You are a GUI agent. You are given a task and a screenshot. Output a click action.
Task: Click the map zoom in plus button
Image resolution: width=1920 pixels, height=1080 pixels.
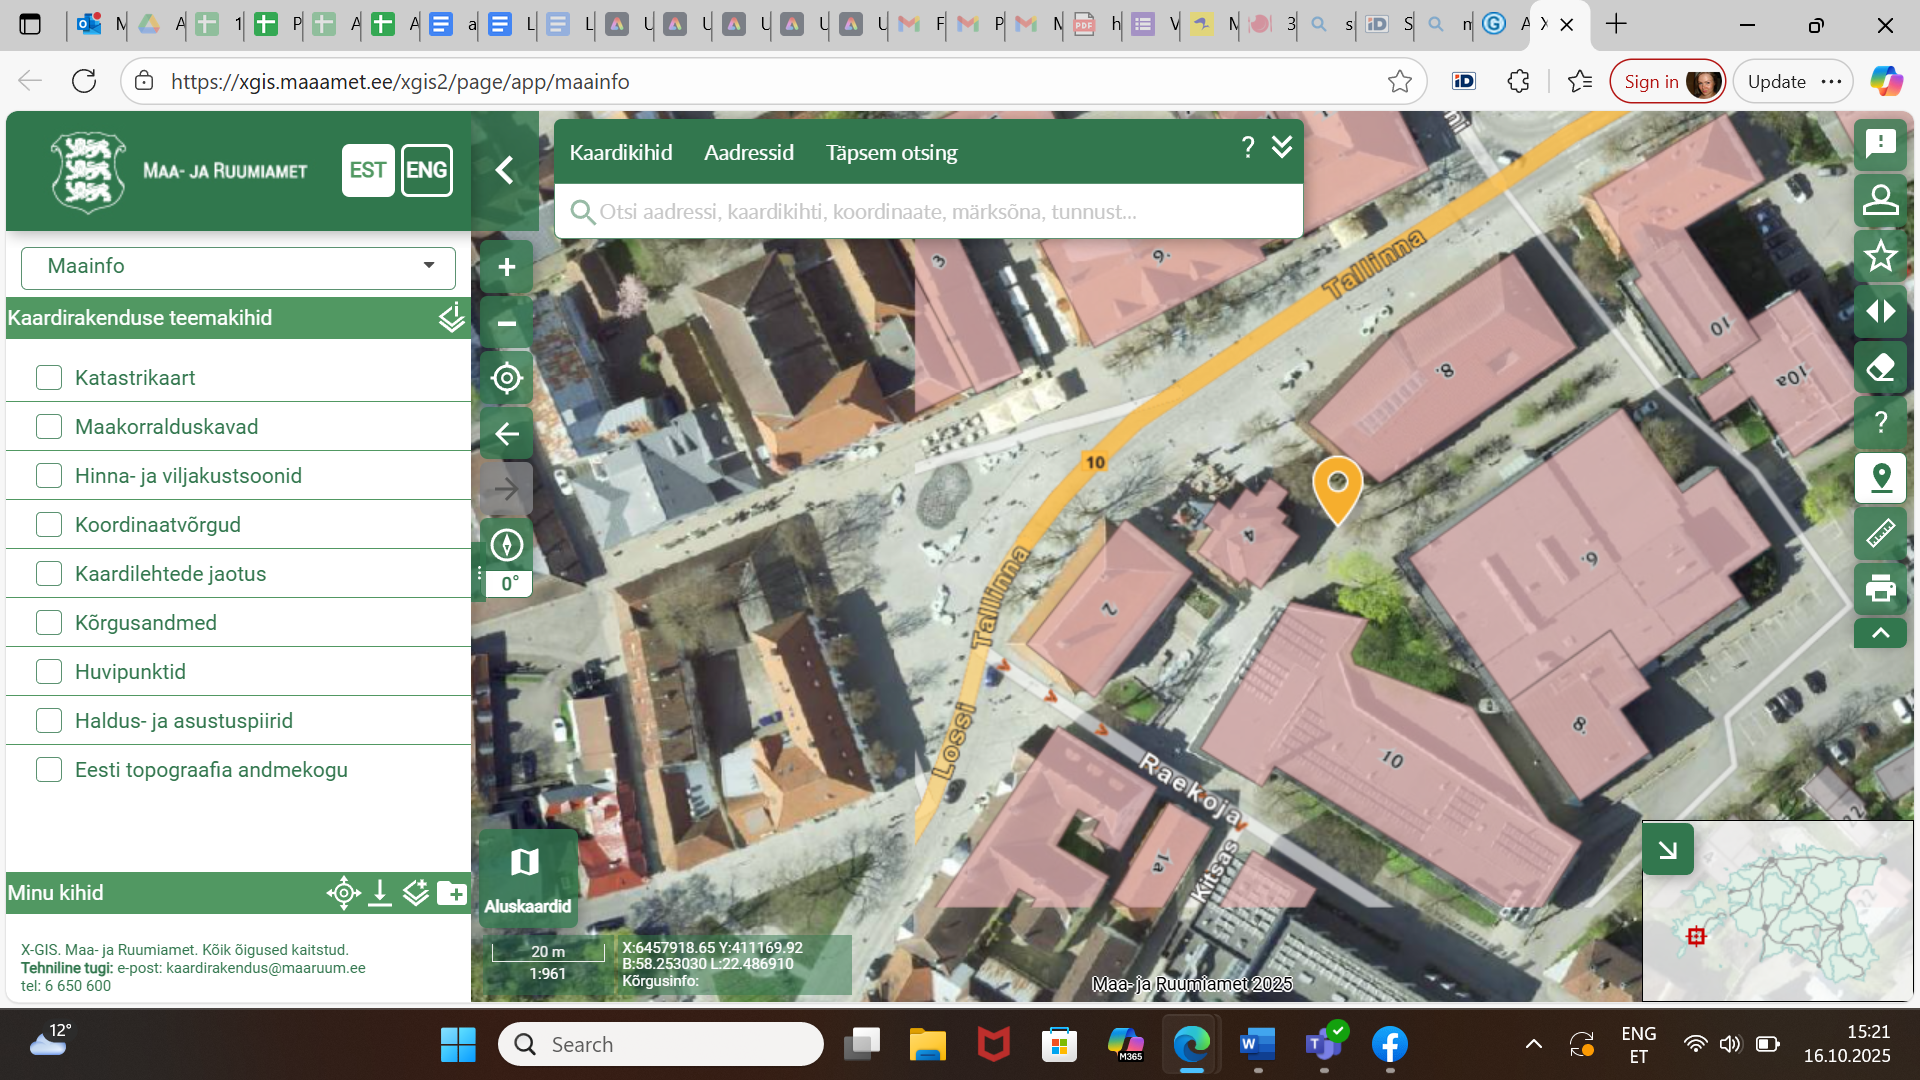click(x=506, y=267)
